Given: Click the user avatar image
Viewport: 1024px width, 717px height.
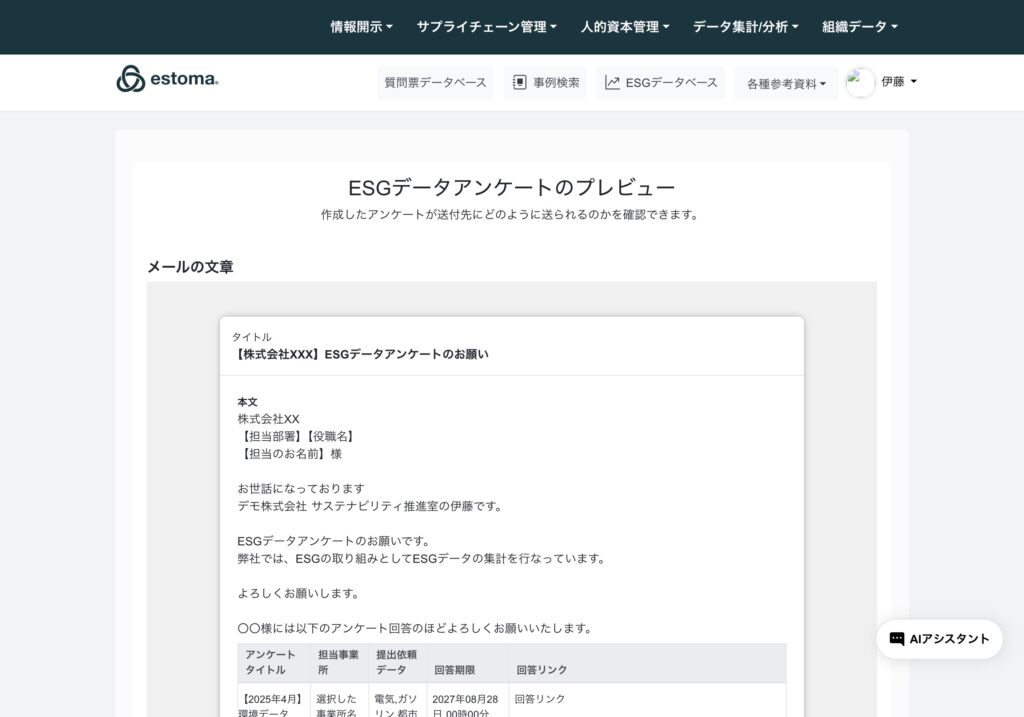Looking at the screenshot, I should (x=860, y=82).
